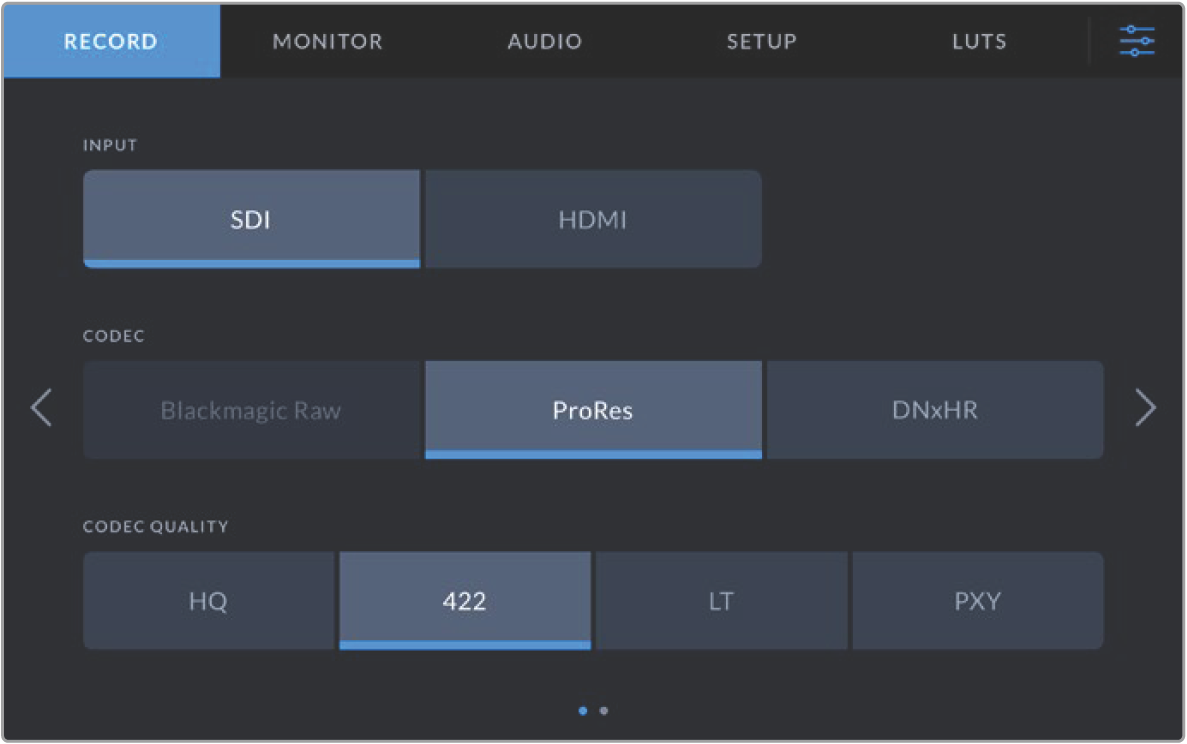Select HDMI as the input
The width and height of the screenshot is (1187, 744).
(593, 219)
